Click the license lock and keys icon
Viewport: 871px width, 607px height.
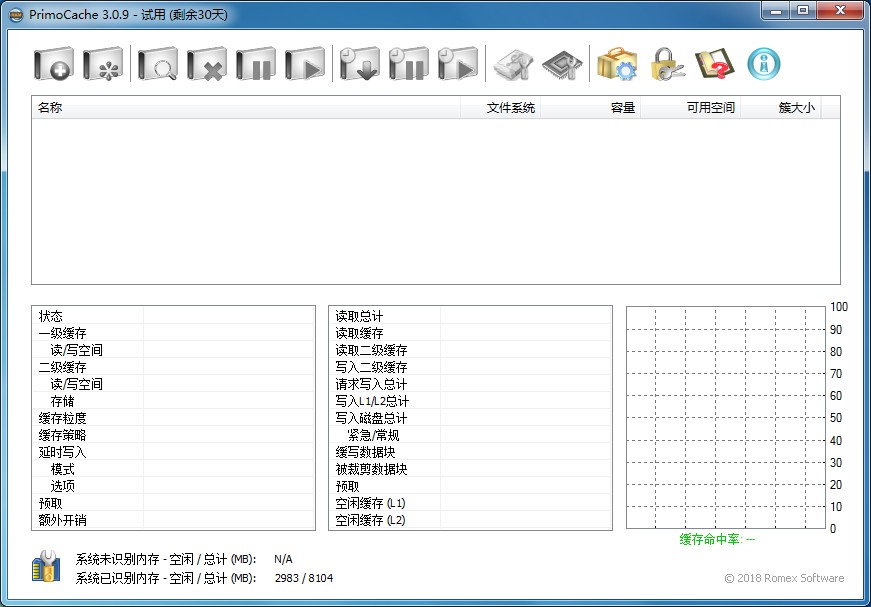666,65
